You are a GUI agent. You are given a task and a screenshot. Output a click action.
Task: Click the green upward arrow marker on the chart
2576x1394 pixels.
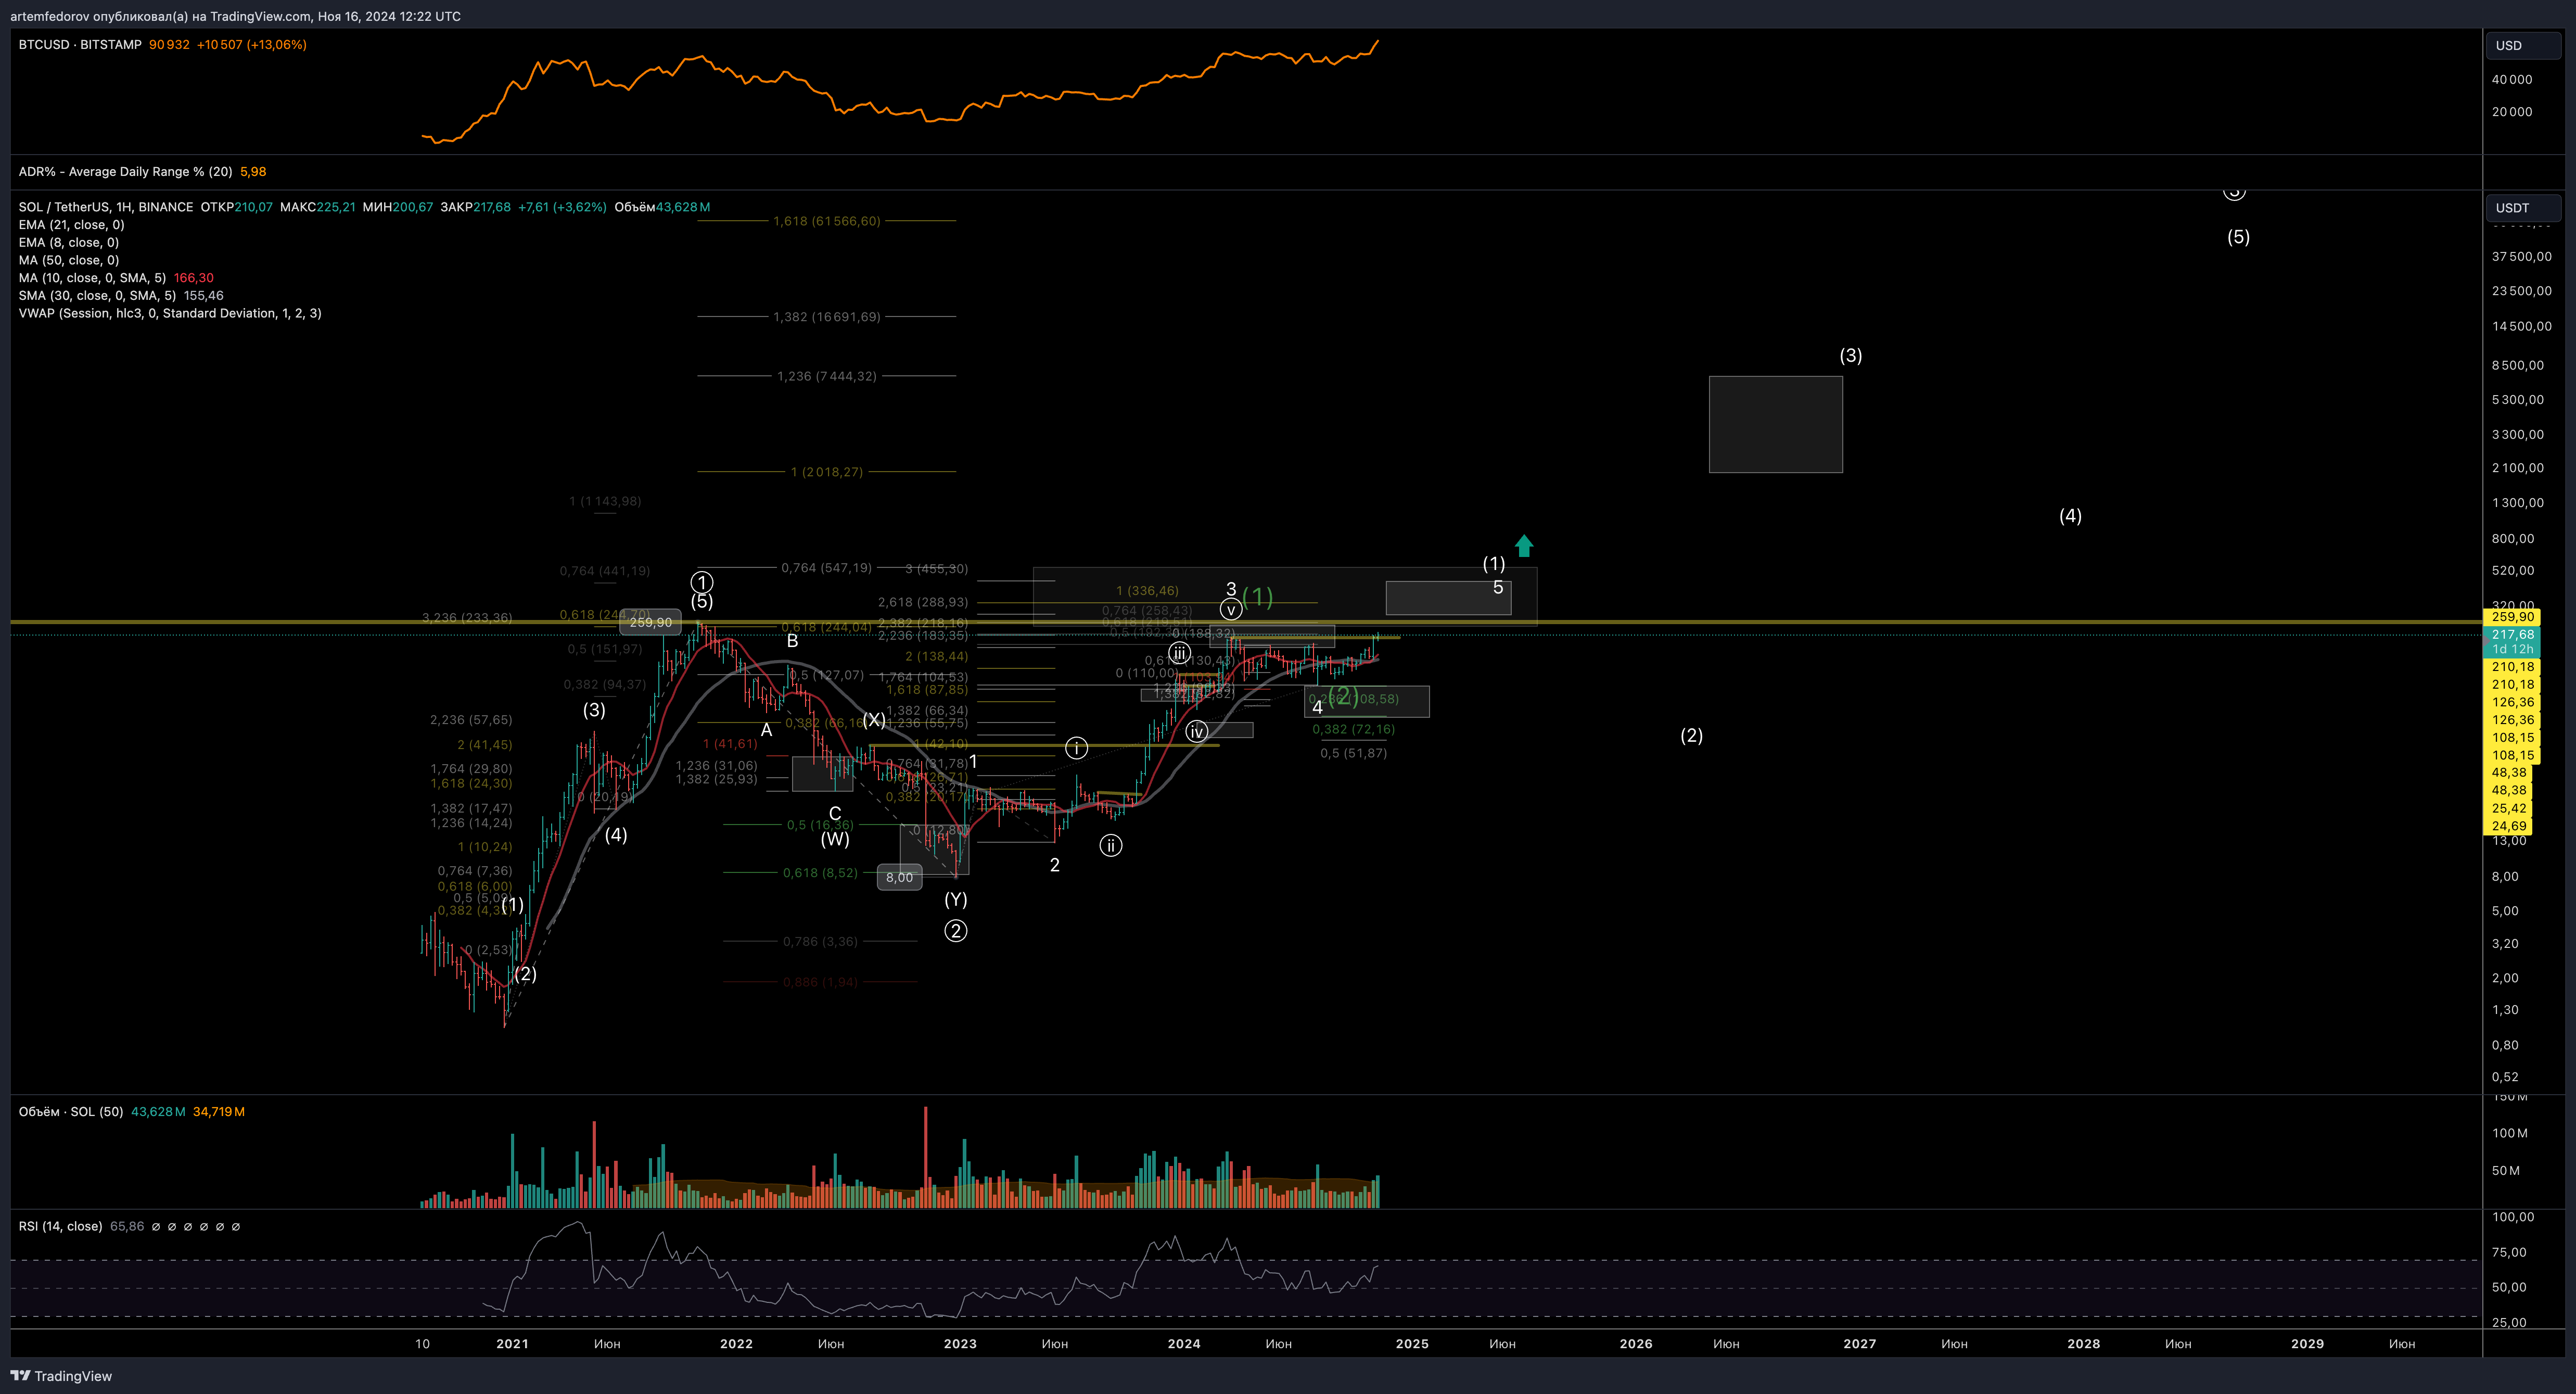1523,546
